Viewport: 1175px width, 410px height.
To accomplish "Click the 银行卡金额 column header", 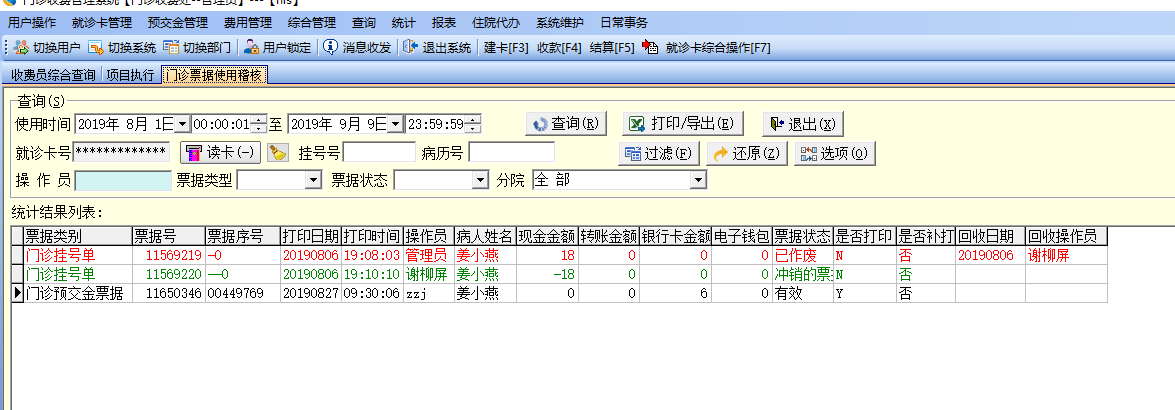I will [675, 237].
